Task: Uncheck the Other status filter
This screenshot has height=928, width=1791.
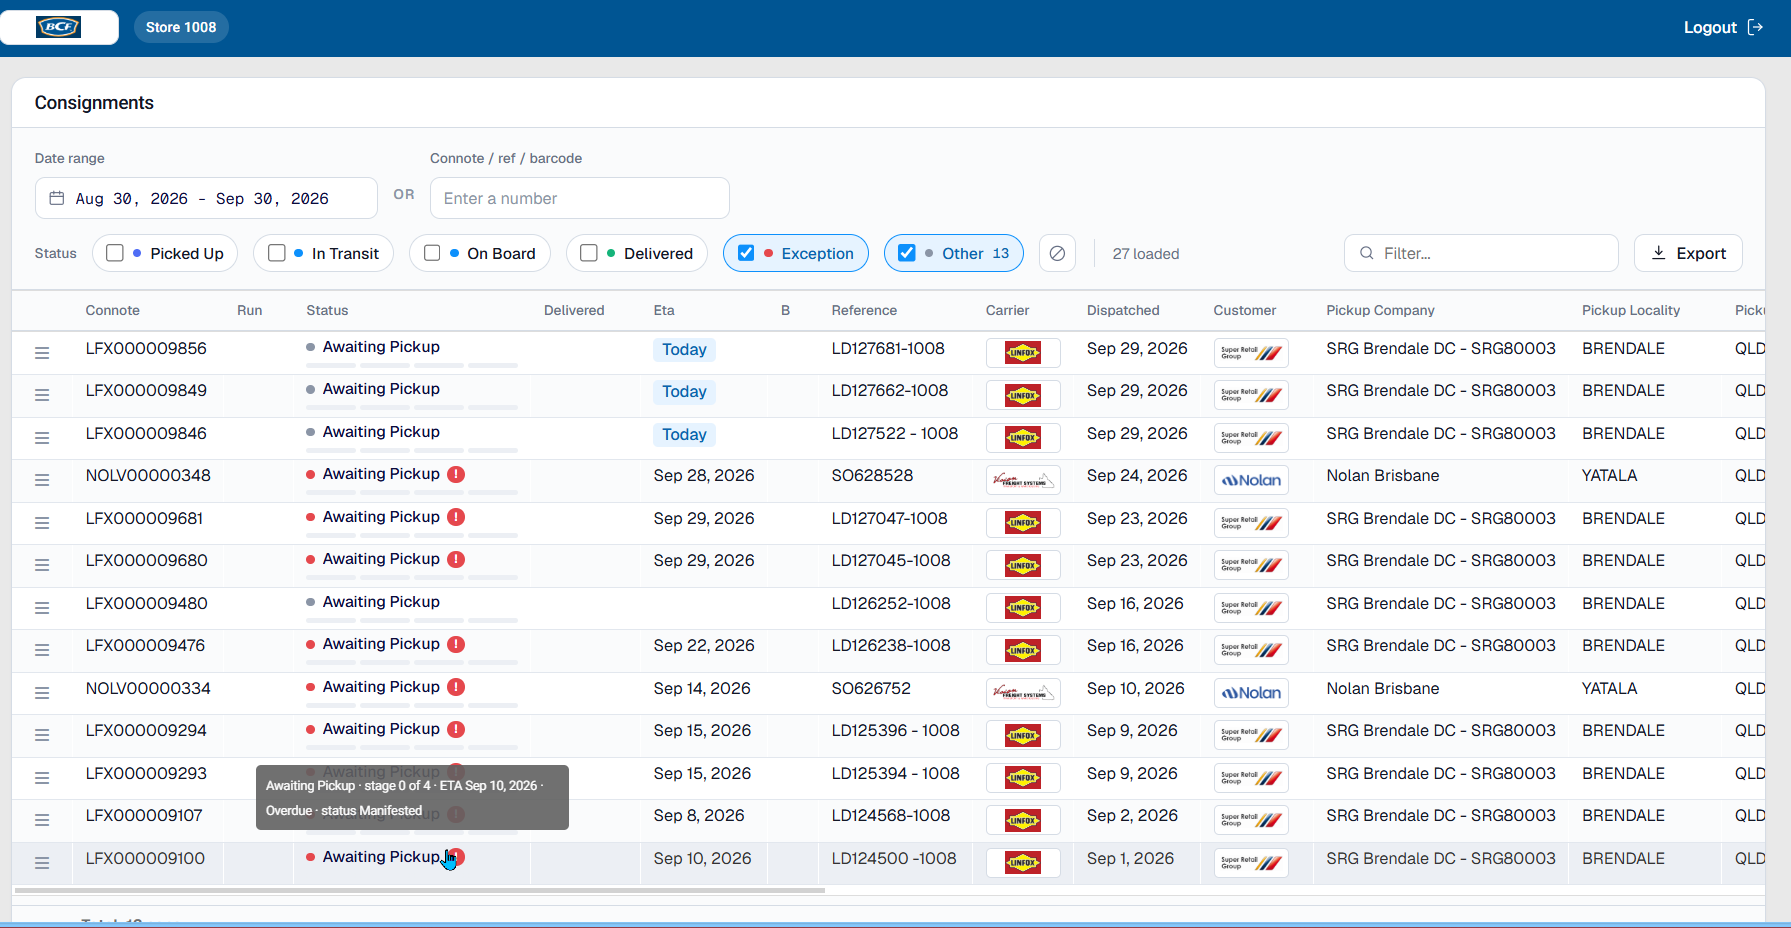Action: [907, 253]
